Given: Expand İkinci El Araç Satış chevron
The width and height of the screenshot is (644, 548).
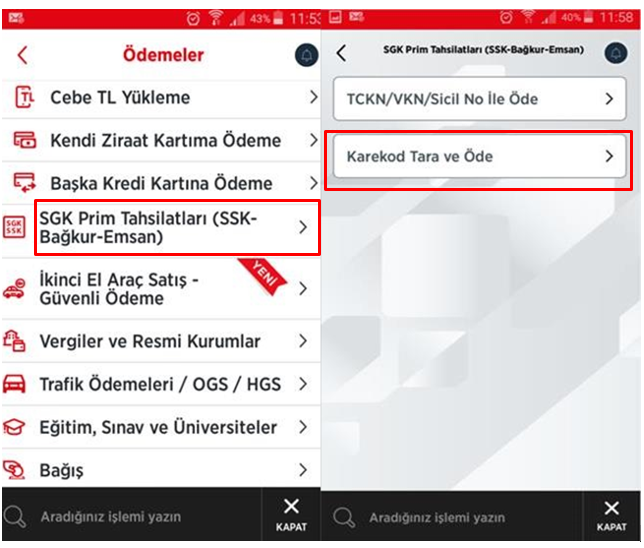Looking at the screenshot, I should click(303, 288).
